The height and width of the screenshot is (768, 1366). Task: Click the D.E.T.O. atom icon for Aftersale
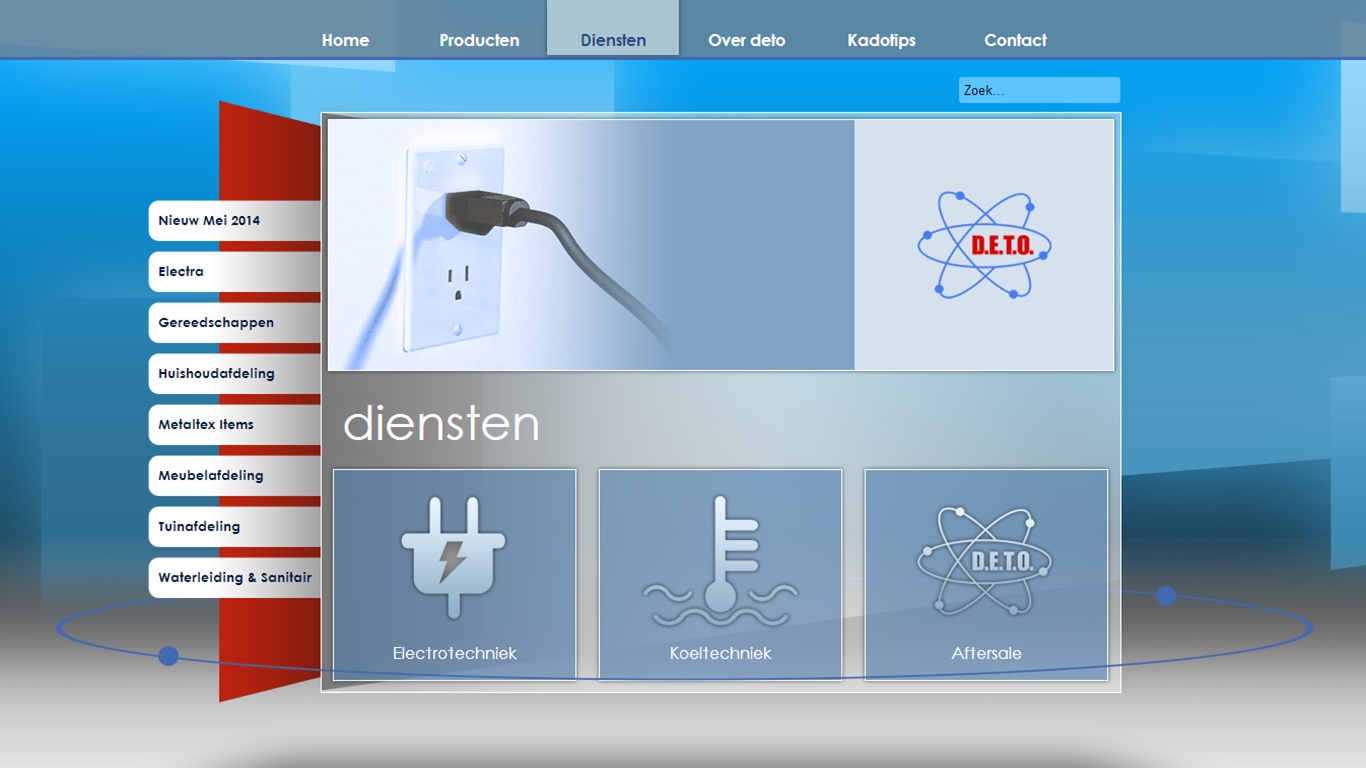(x=985, y=560)
